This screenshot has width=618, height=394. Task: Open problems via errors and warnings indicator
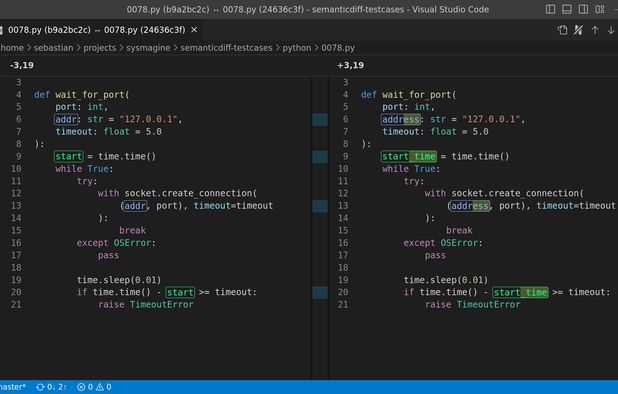[94, 387]
